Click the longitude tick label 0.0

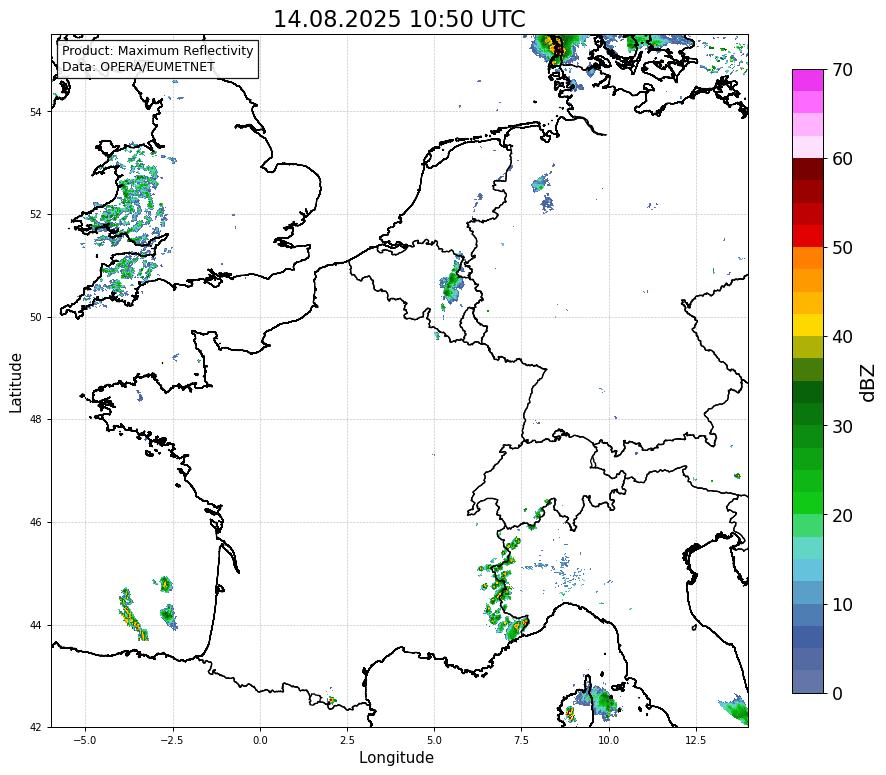pos(260,741)
